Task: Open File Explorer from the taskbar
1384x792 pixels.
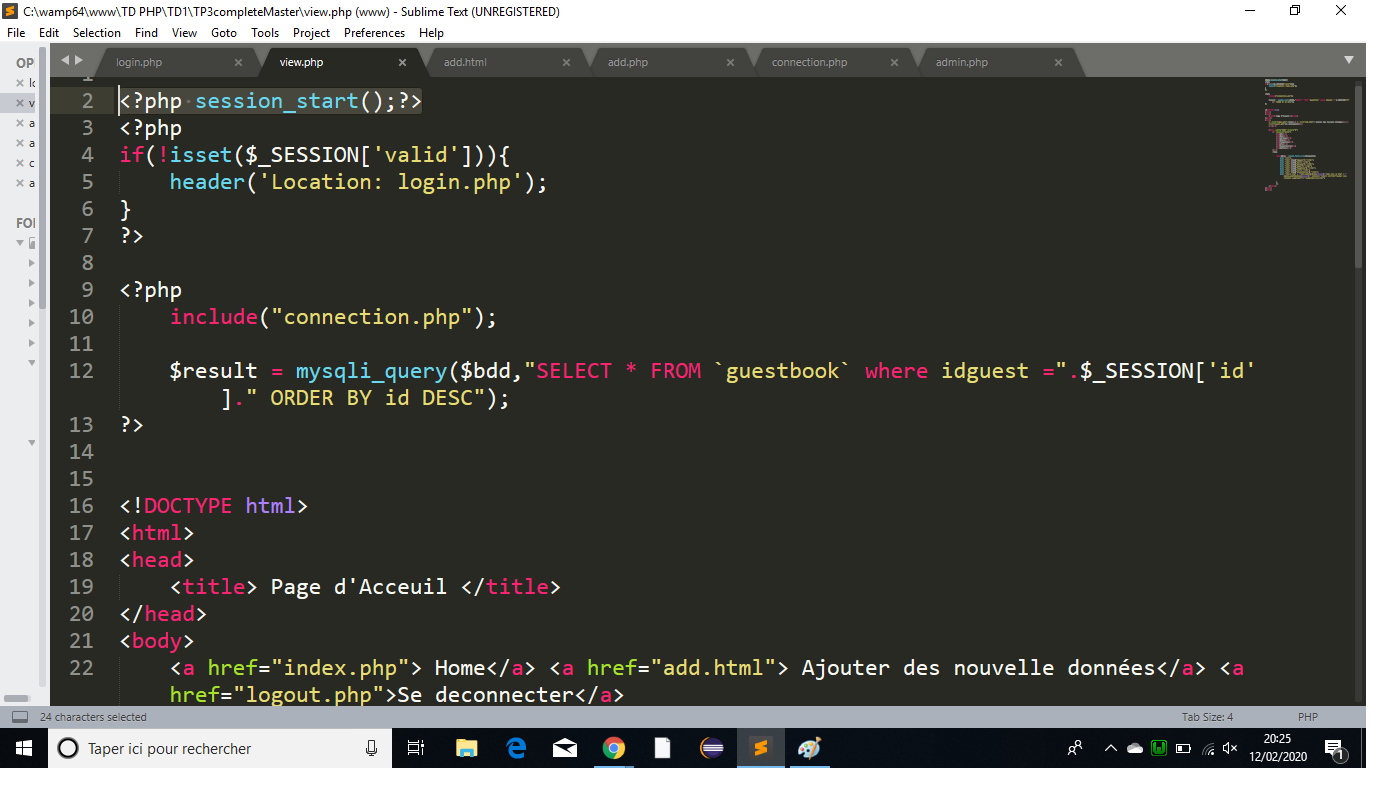Action: point(466,748)
